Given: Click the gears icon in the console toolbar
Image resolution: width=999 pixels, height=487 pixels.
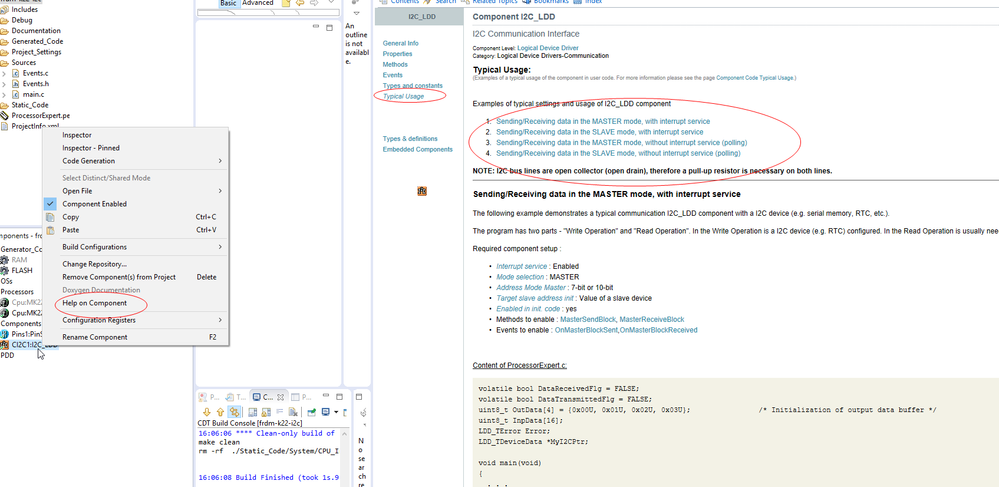Looking at the screenshot, I should click(x=234, y=412).
